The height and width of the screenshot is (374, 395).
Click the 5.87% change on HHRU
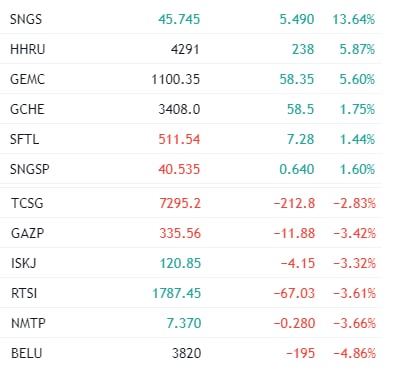(x=357, y=49)
